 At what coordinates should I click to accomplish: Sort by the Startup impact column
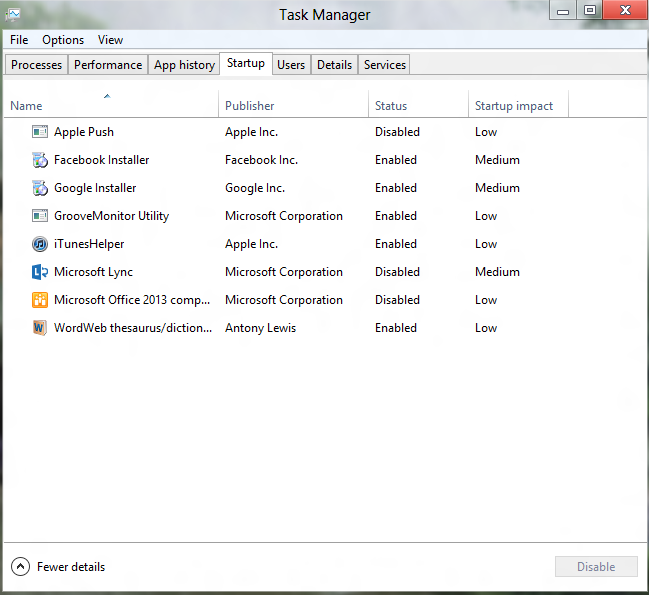coord(515,106)
